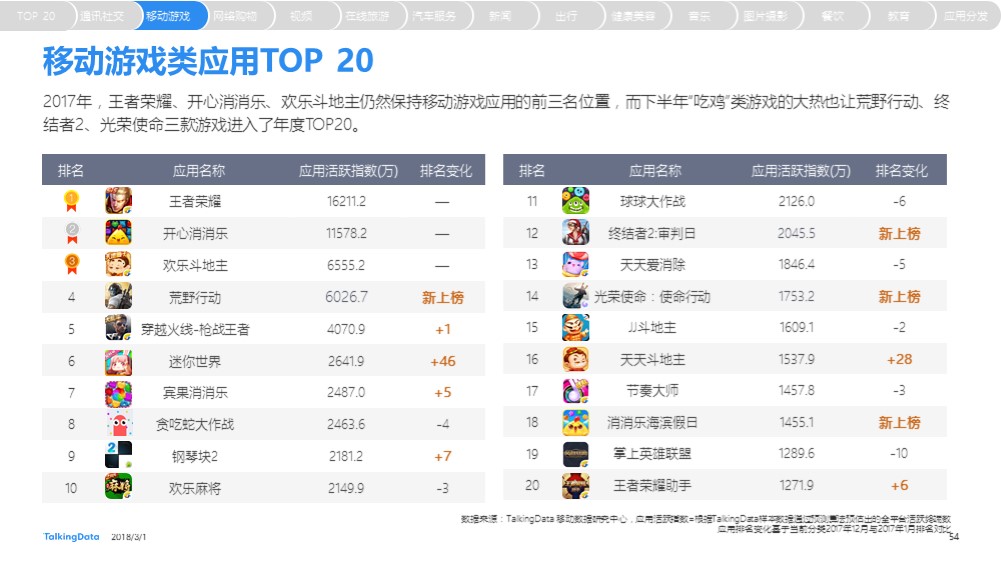Click the 掌上英雄联盟 app icon
Viewport: 1001px width, 563px height.
click(575, 454)
